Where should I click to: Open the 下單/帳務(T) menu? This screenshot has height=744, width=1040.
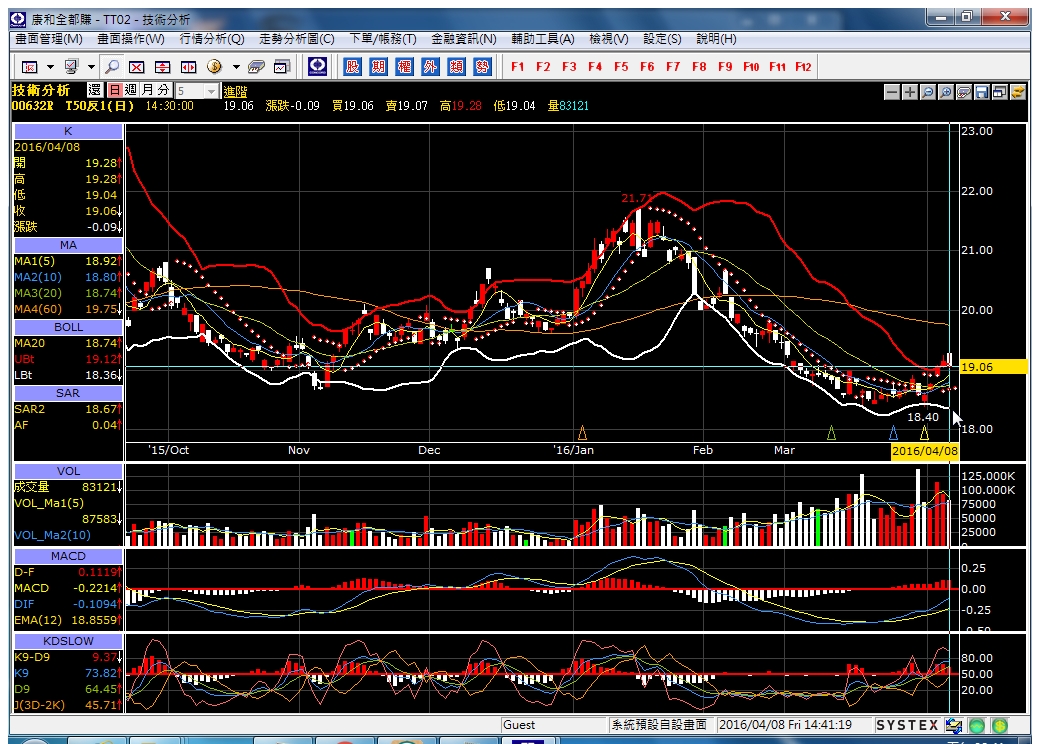point(383,39)
